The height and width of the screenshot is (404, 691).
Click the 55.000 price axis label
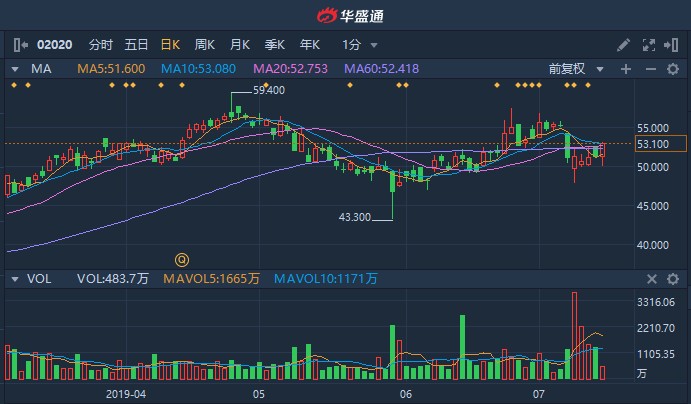[x=653, y=128]
